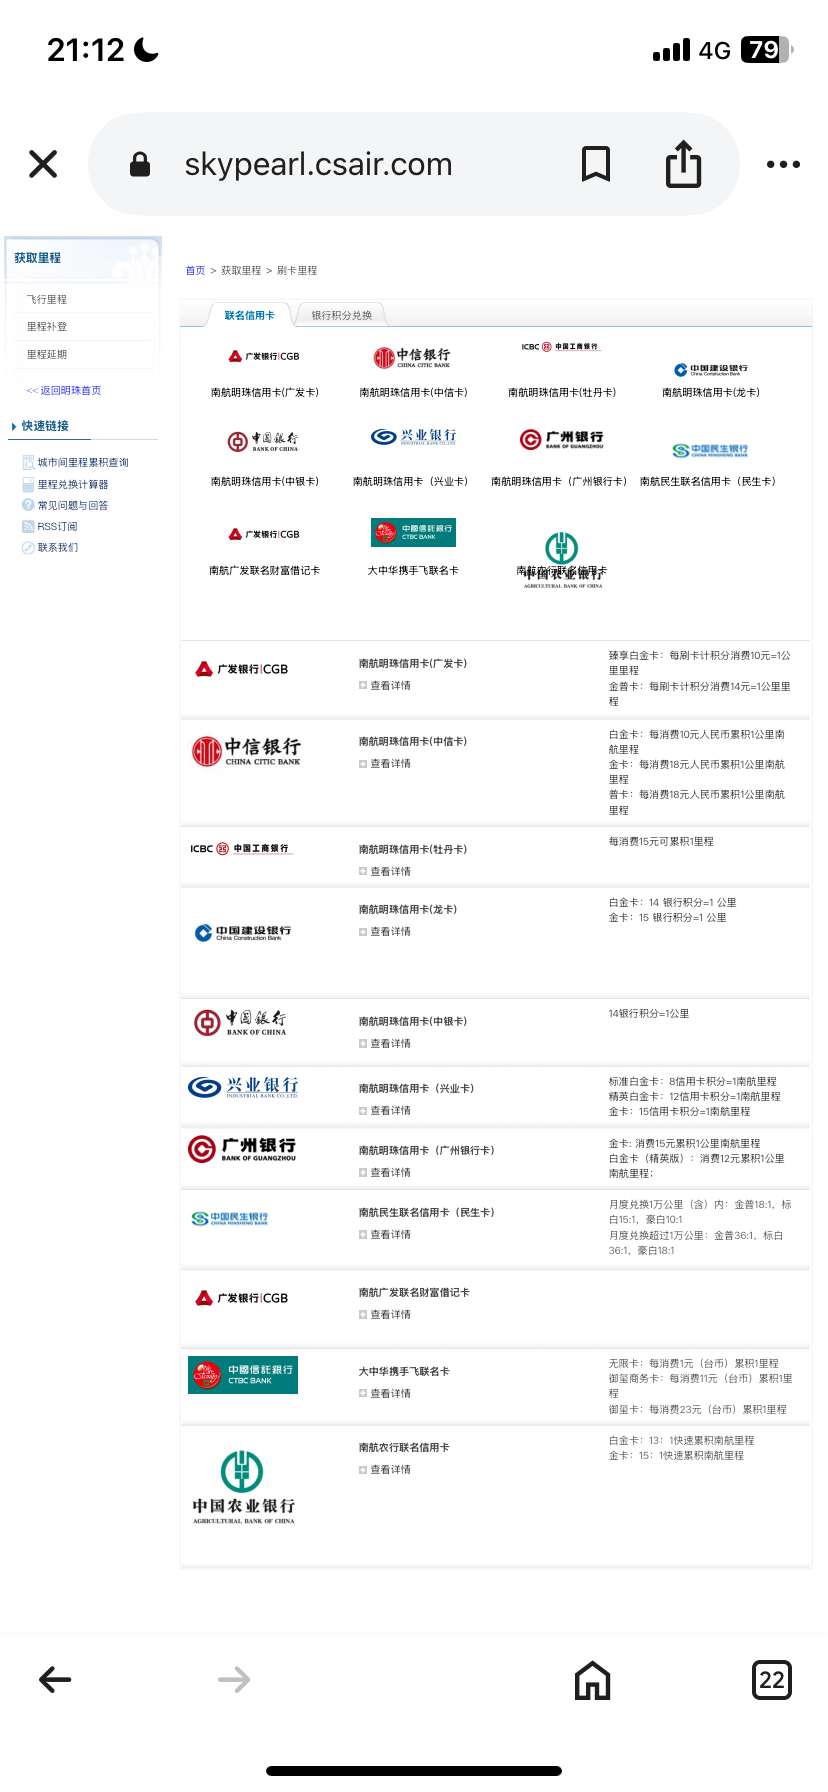828x1792 pixels.
Task: View details 查看详情 for 牡丹卡 row
Action: point(385,871)
